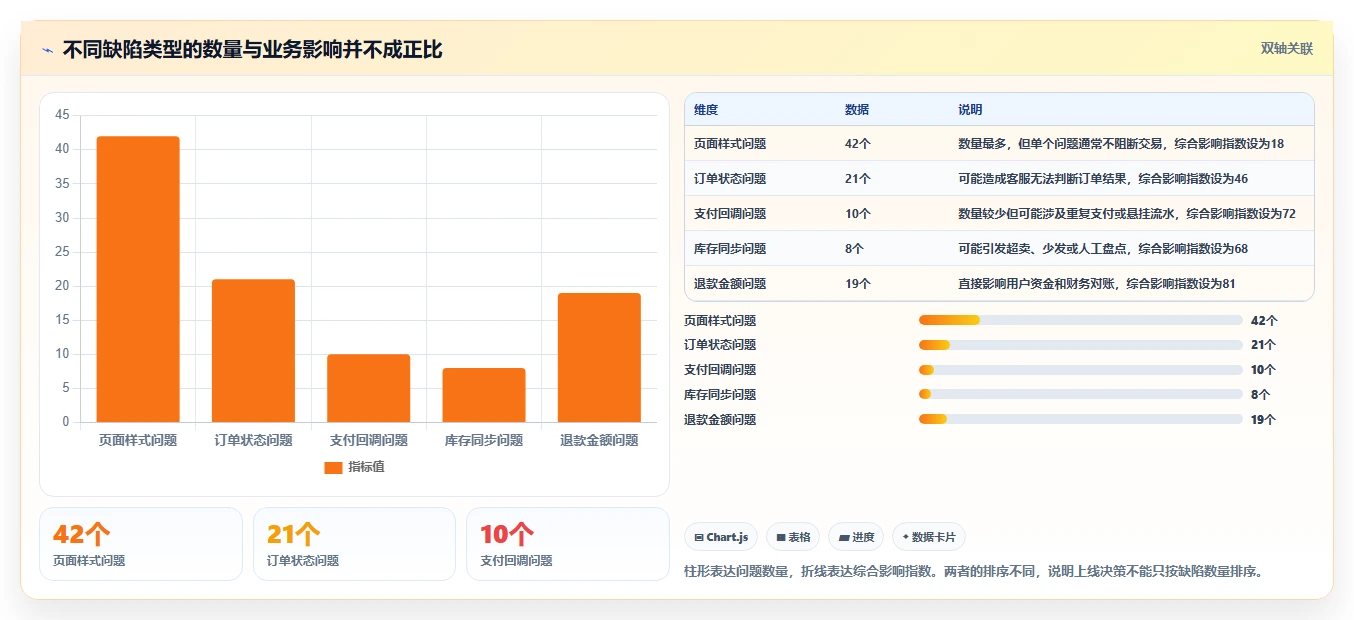Screen dimensions: 1354x620
Task: Click the 页面样式问题 progress bar
Action: click(x=1081, y=320)
